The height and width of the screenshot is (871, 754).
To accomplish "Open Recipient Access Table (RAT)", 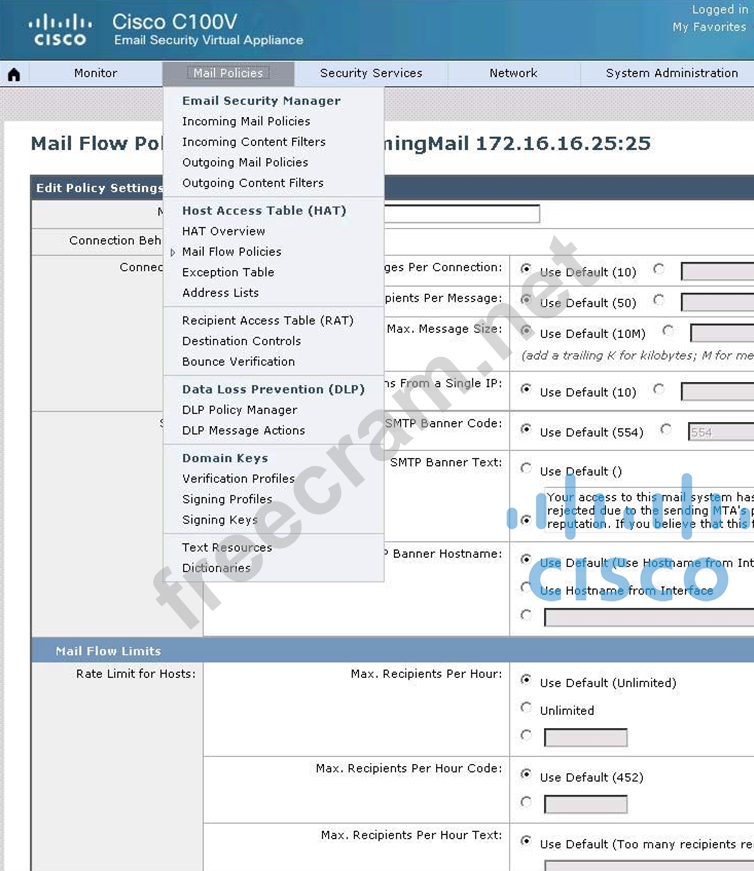I will (x=267, y=321).
